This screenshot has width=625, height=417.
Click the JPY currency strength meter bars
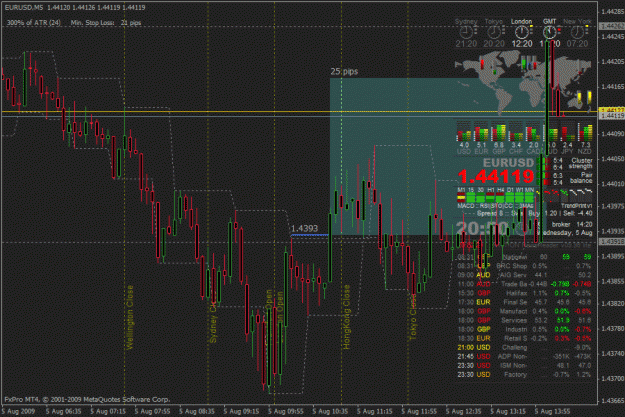[x=568, y=132]
